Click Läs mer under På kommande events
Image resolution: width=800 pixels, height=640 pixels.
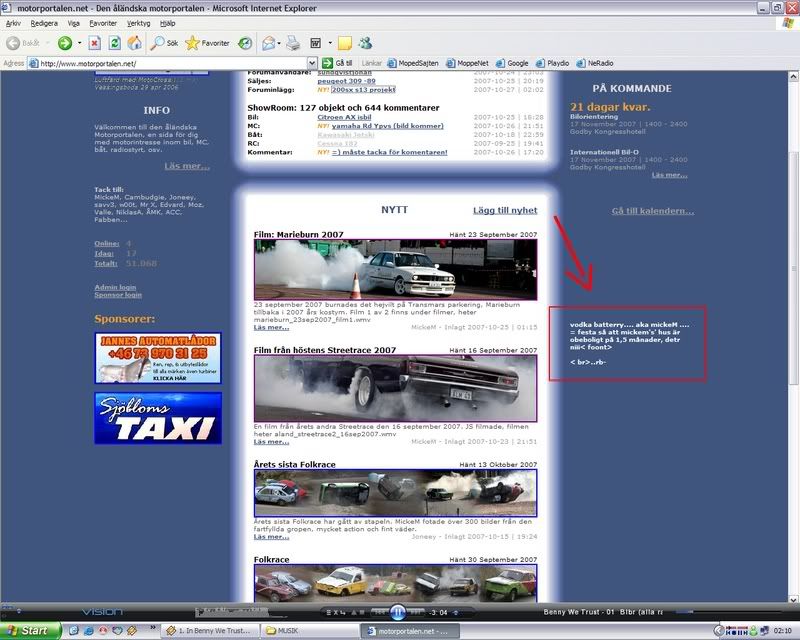[669, 175]
